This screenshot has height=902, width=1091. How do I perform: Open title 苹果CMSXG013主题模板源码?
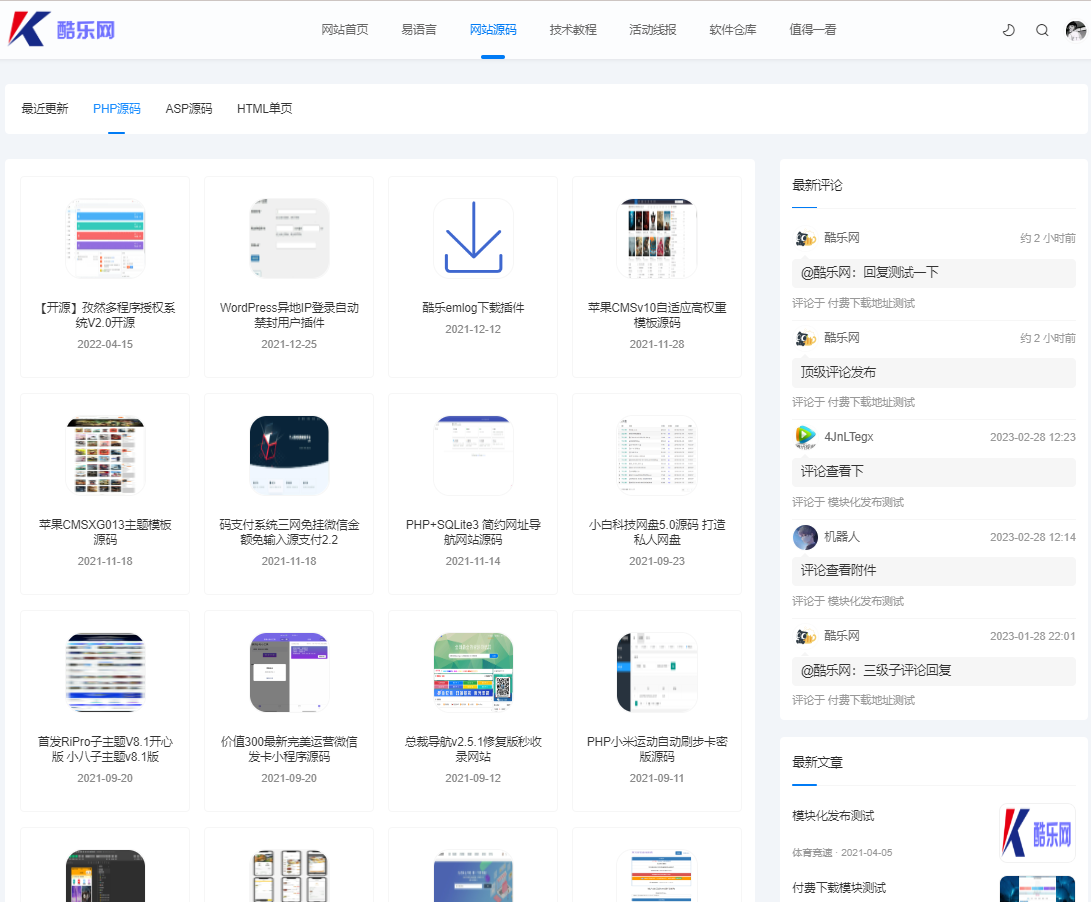105,532
